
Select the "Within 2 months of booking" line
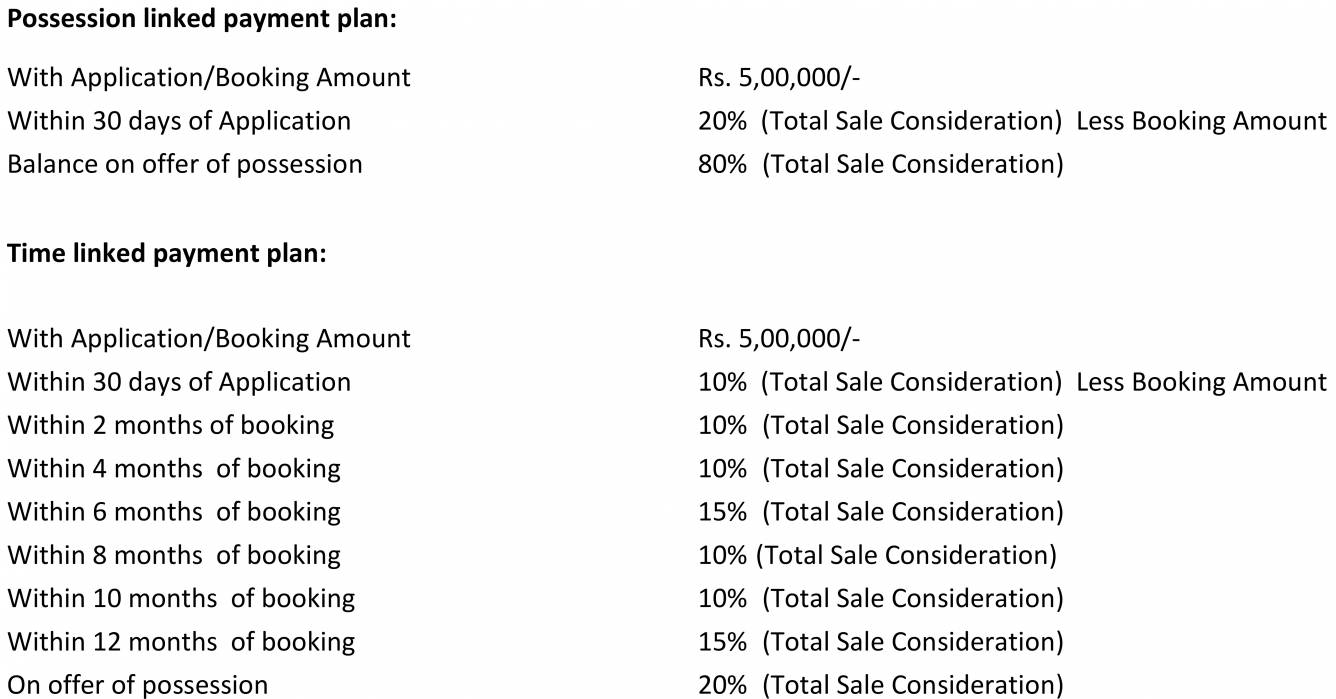pos(171,425)
